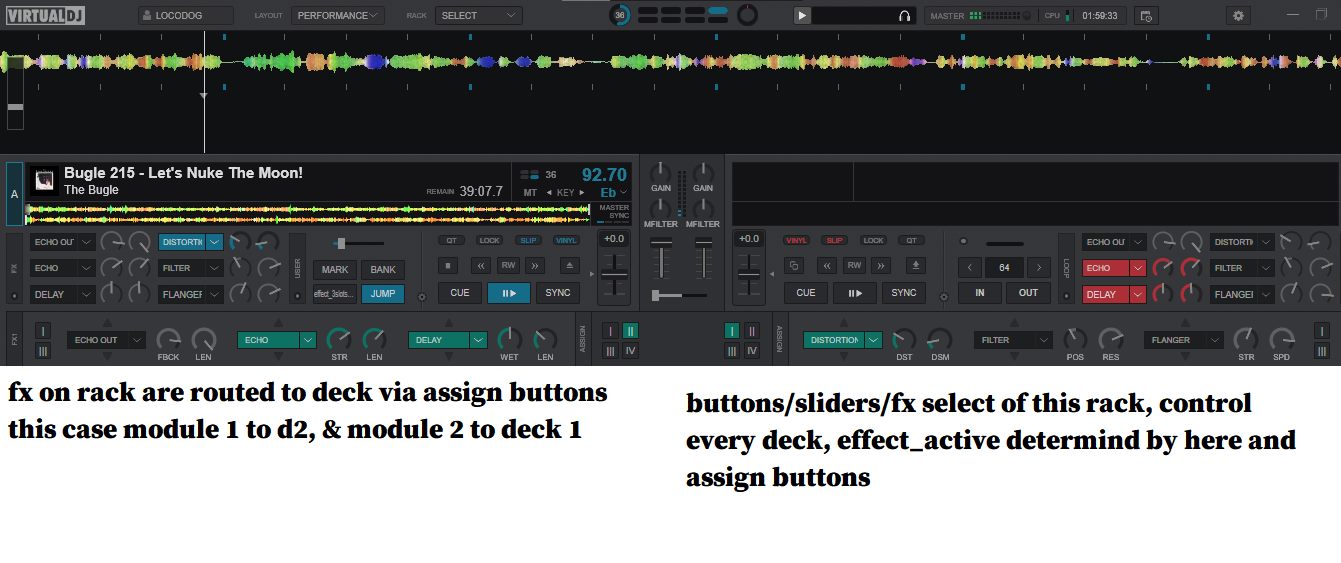Viewport: 1341px width, 563px height.
Task: Click the loop IN button on right deck
Action: 980,293
